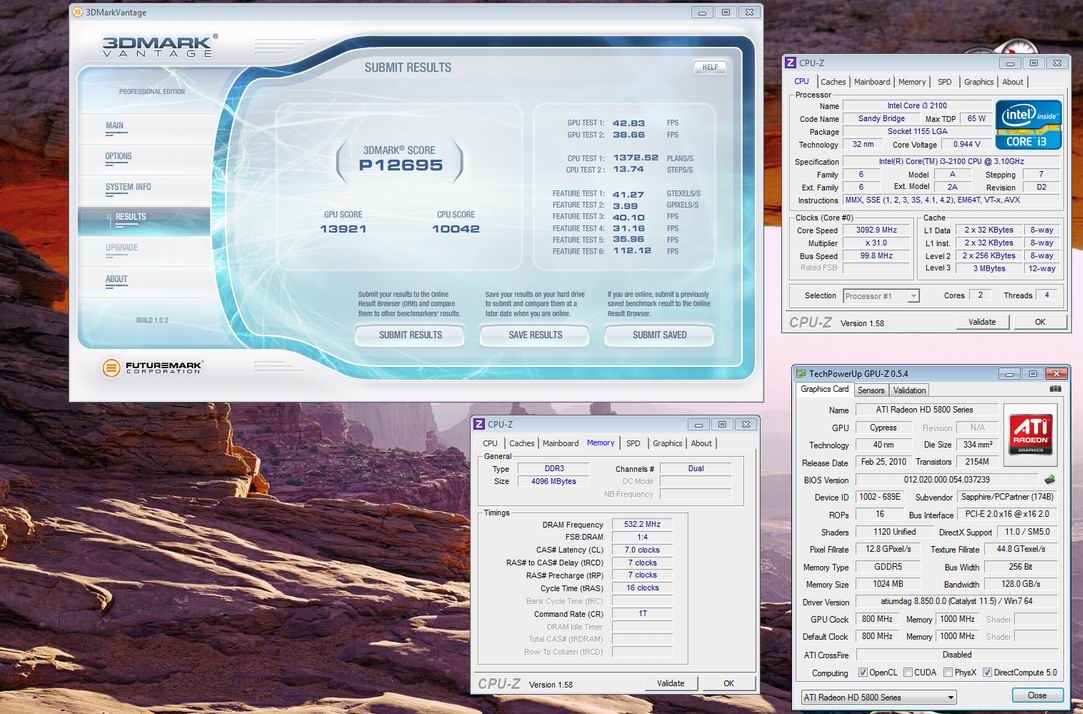Click the Futuremark Corporation logo
The height and width of the screenshot is (714, 1083).
pyautogui.click(x=152, y=367)
